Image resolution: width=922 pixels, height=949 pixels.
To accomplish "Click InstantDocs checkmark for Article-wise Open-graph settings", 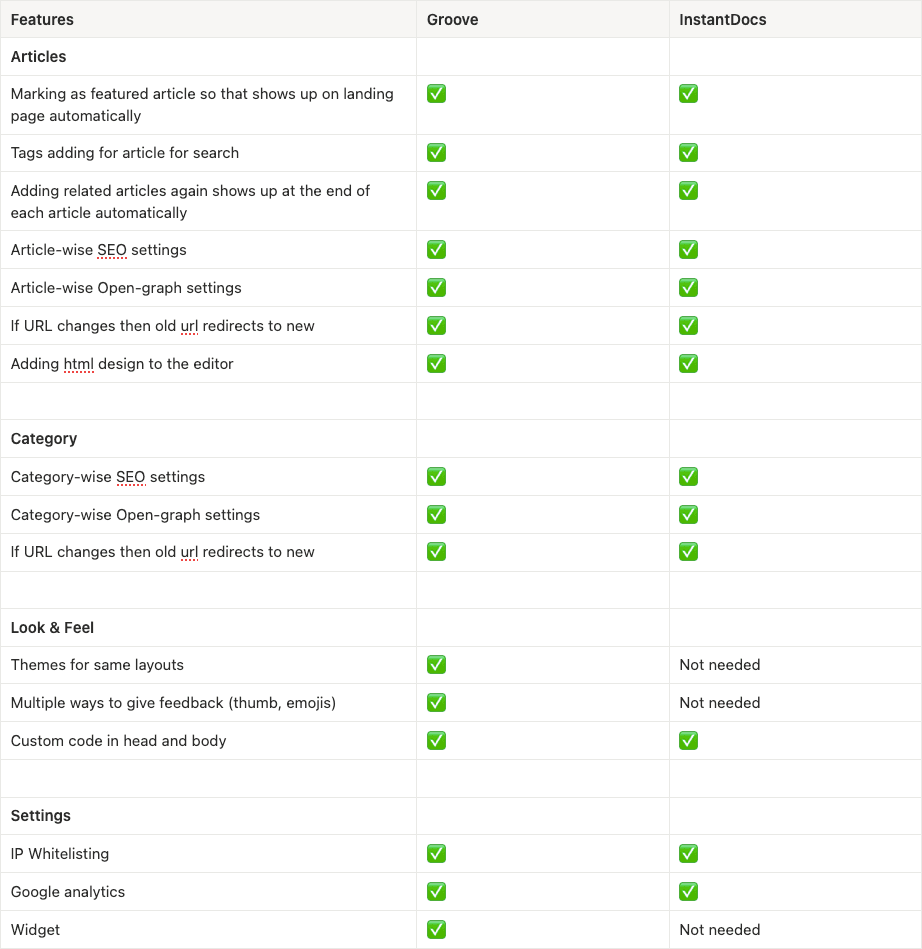I will point(688,288).
